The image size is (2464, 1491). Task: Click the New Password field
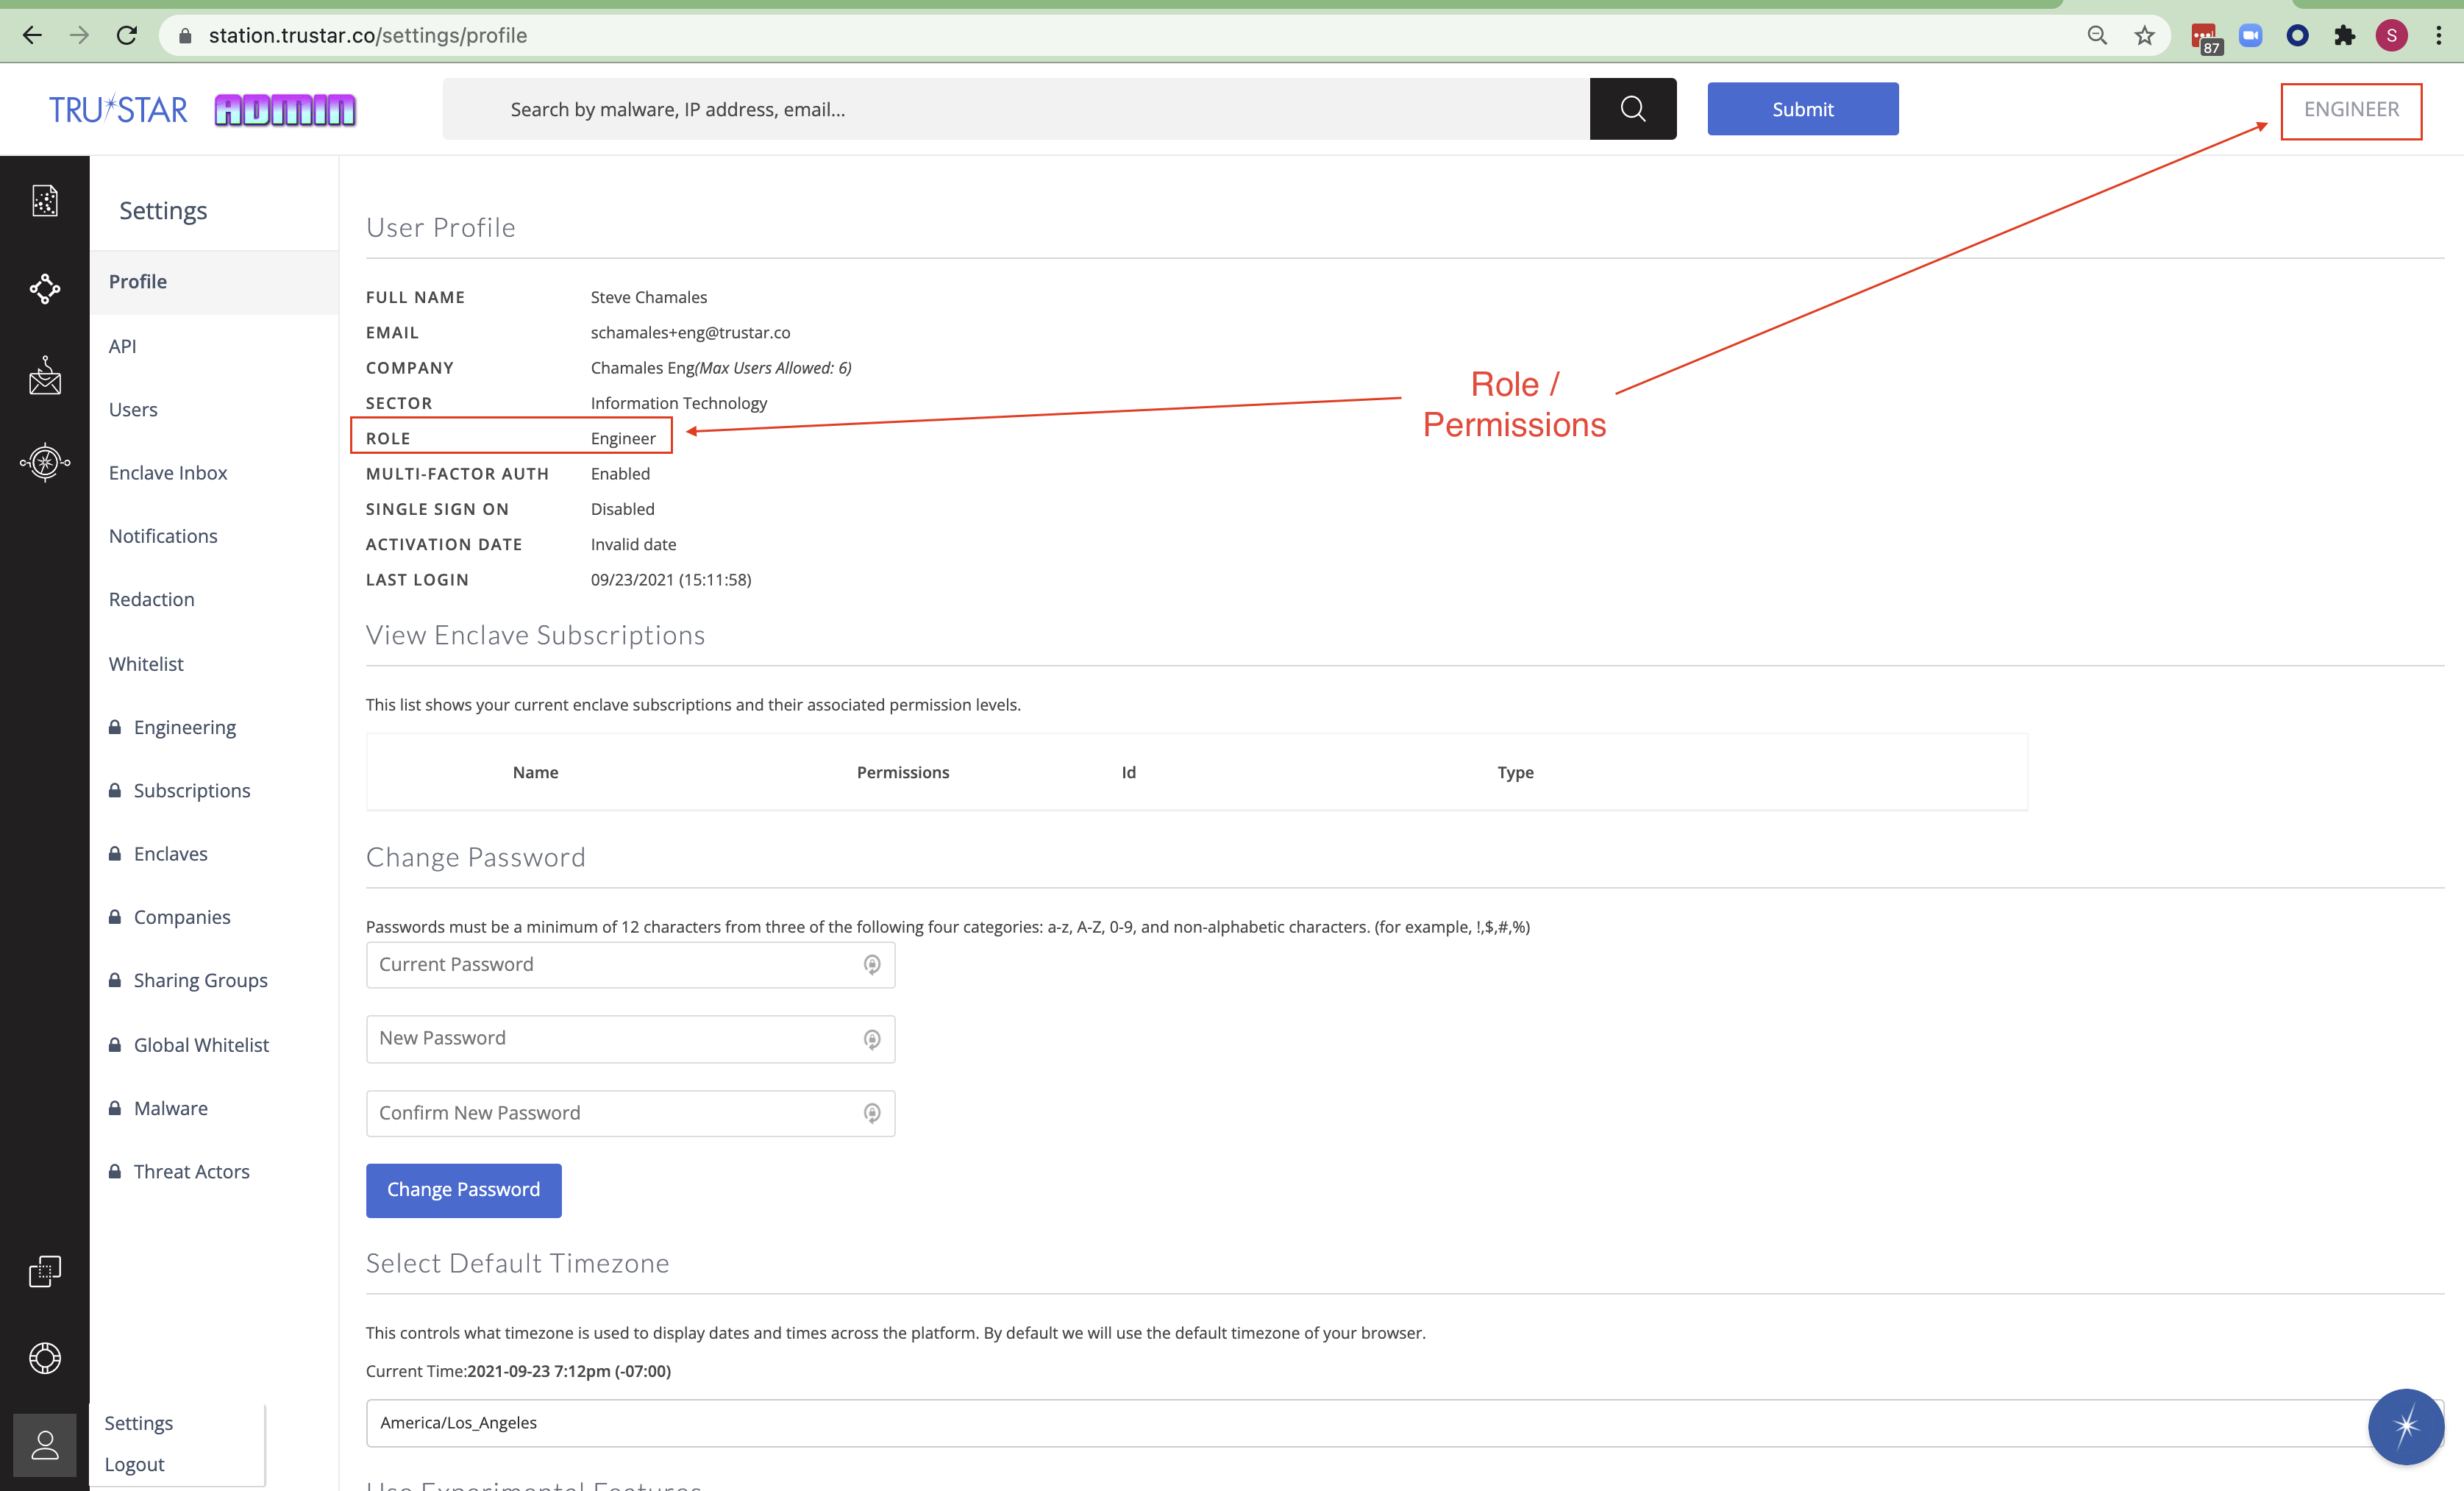pos(630,1039)
